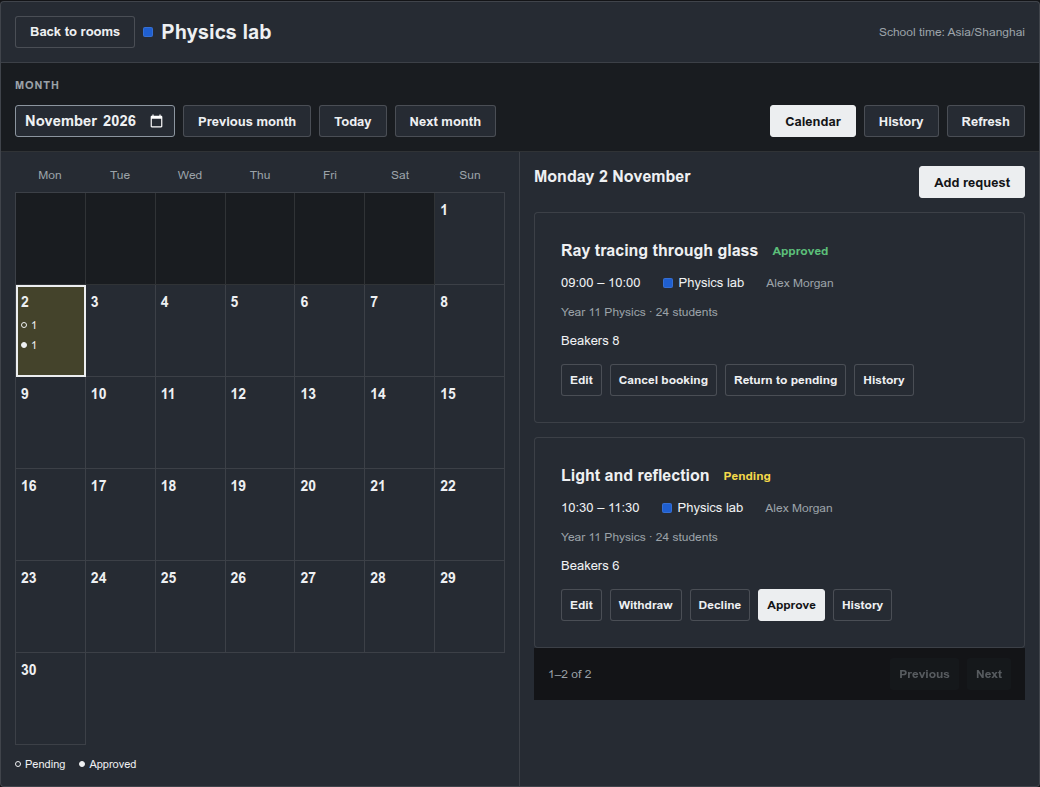
Task: Select 12 November in the calendar
Action: 260,423
